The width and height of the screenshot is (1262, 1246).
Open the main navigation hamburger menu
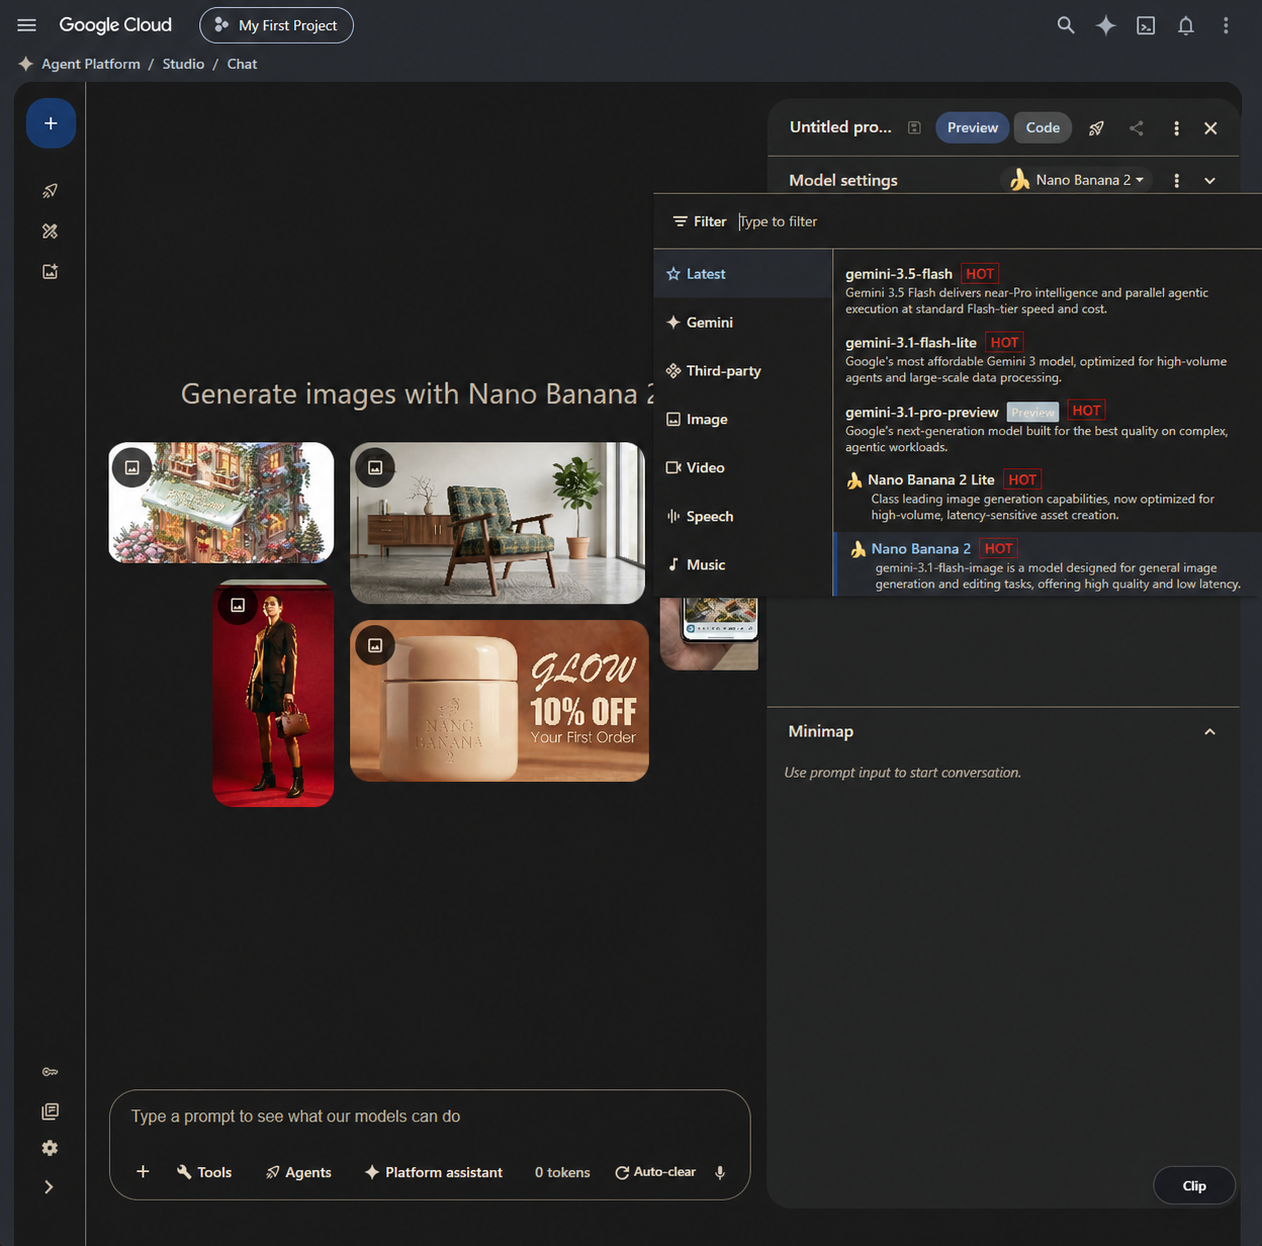tap(27, 25)
